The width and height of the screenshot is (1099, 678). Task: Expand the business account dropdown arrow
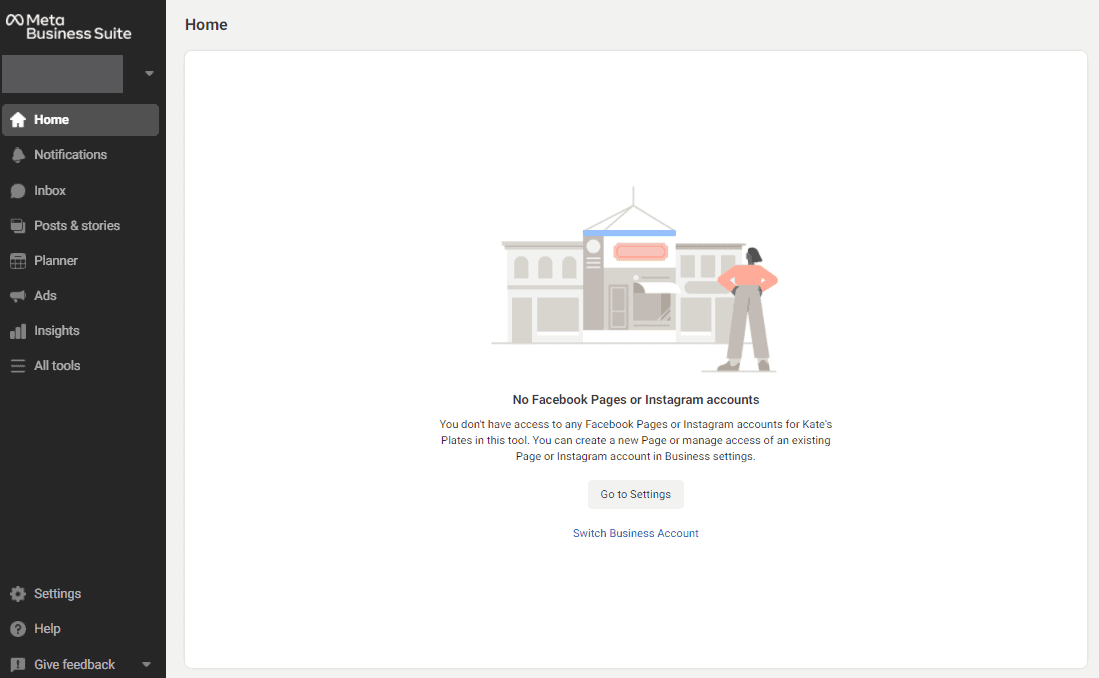(149, 74)
